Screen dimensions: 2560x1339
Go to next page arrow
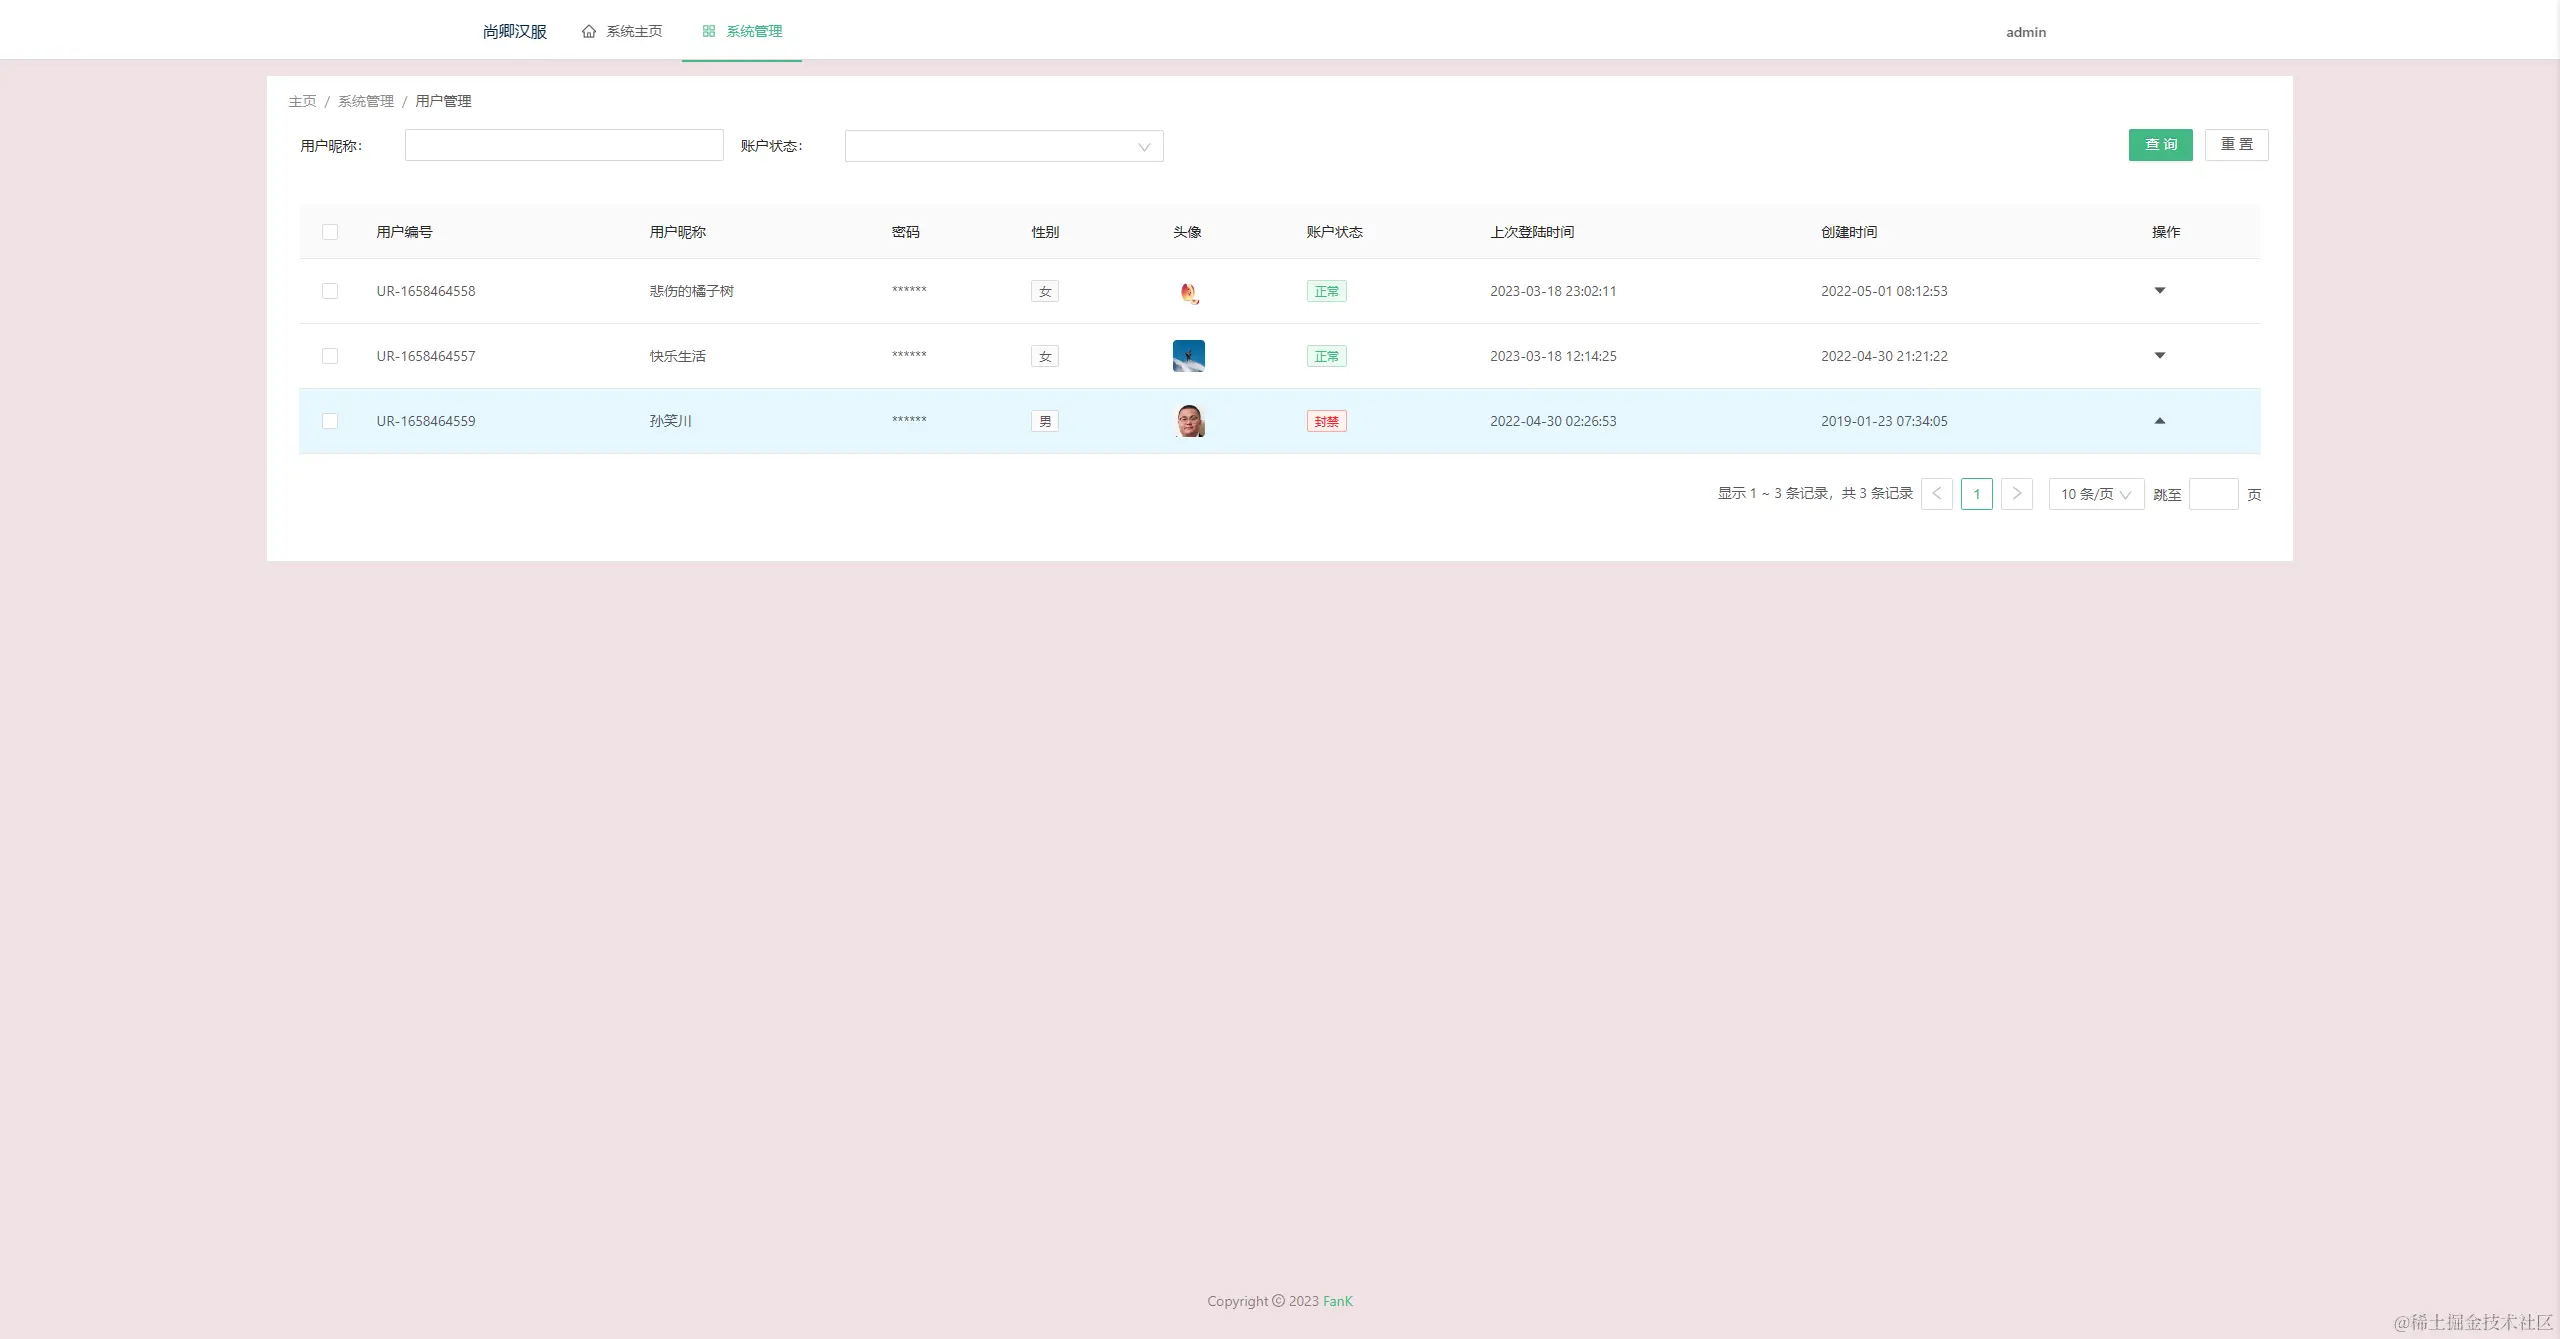[2016, 494]
